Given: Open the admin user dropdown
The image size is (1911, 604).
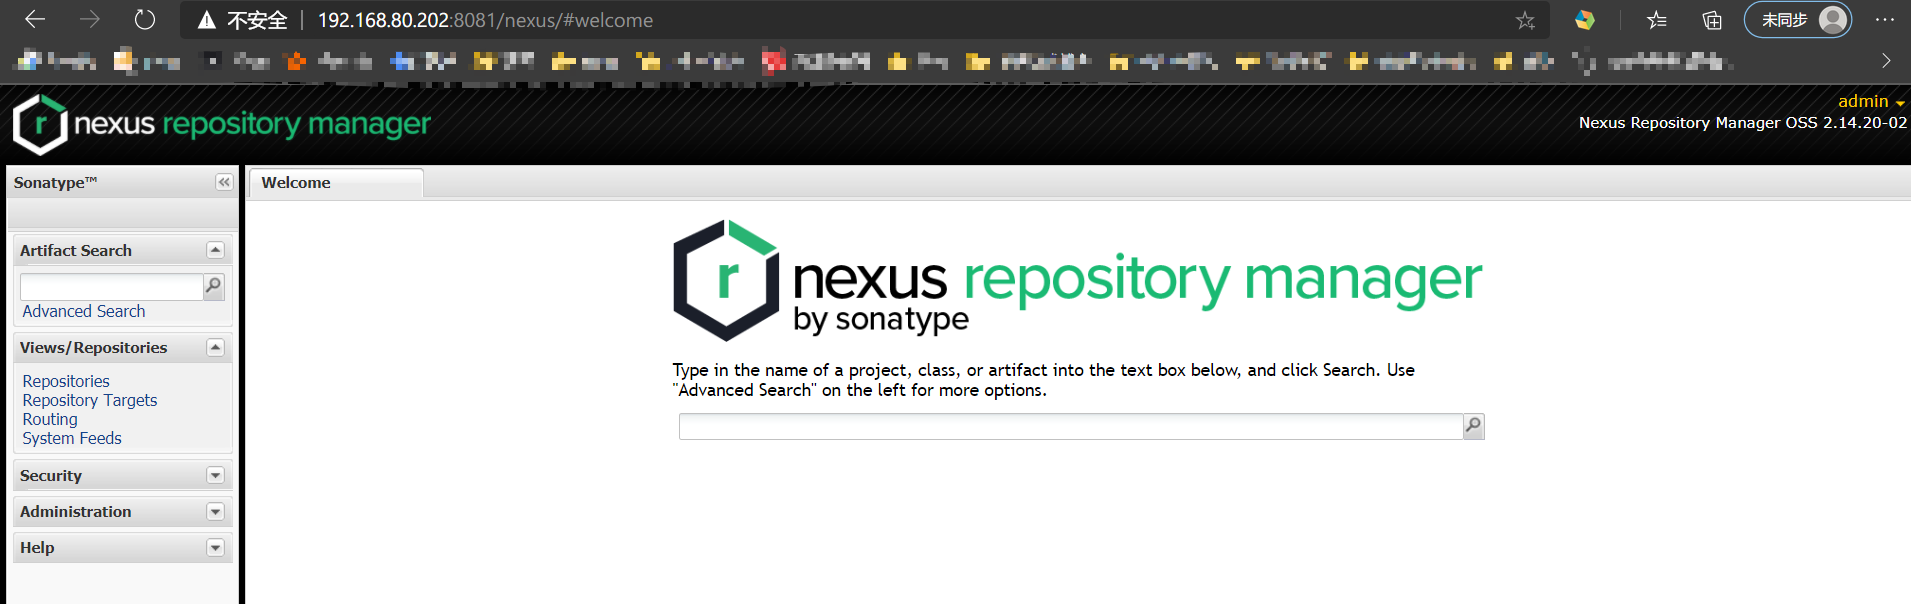Looking at the screenshot, I should click(1871, 101).
